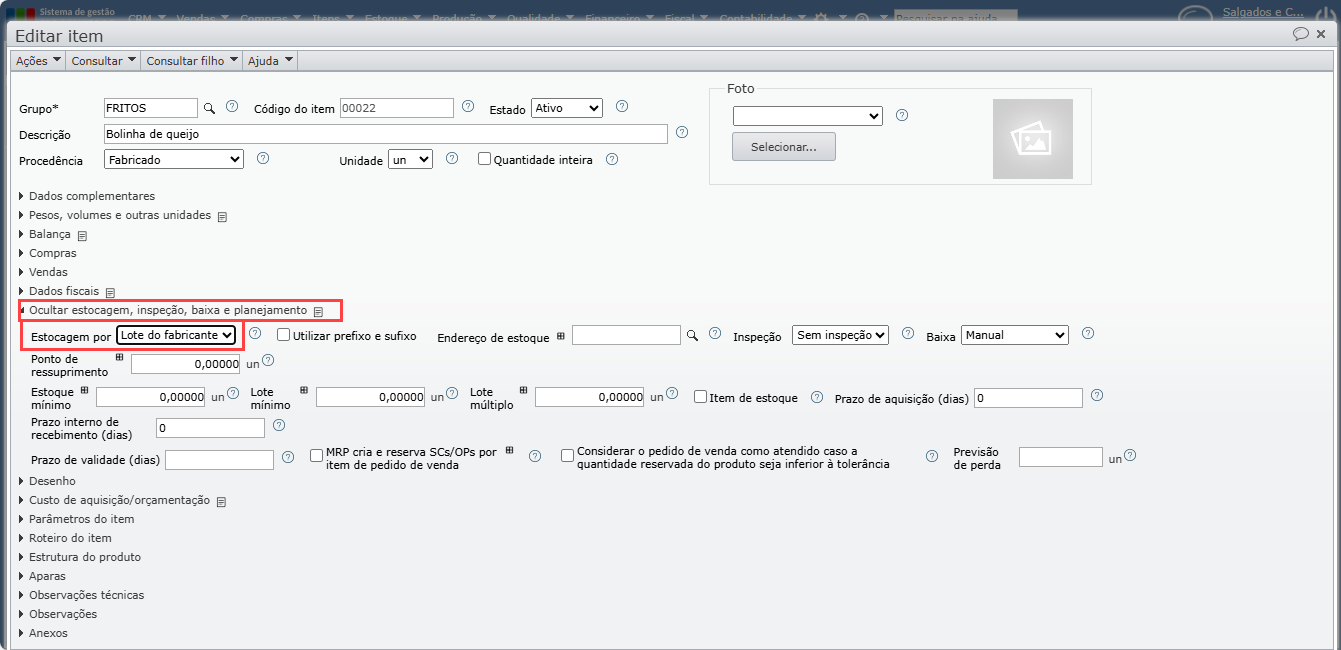Viewport: 1341px width, 650px height.
Task: Open the Consultar filho menu
Action: pyautogui.click(x=192, y=61)
